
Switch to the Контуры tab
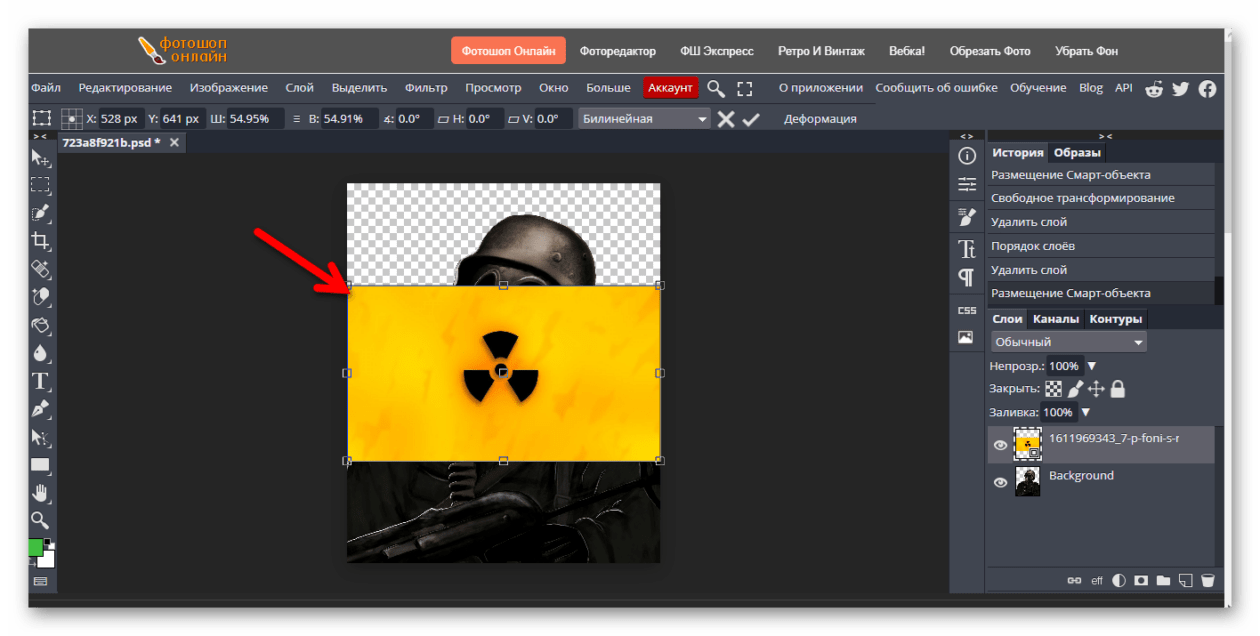pos(1116,319)
